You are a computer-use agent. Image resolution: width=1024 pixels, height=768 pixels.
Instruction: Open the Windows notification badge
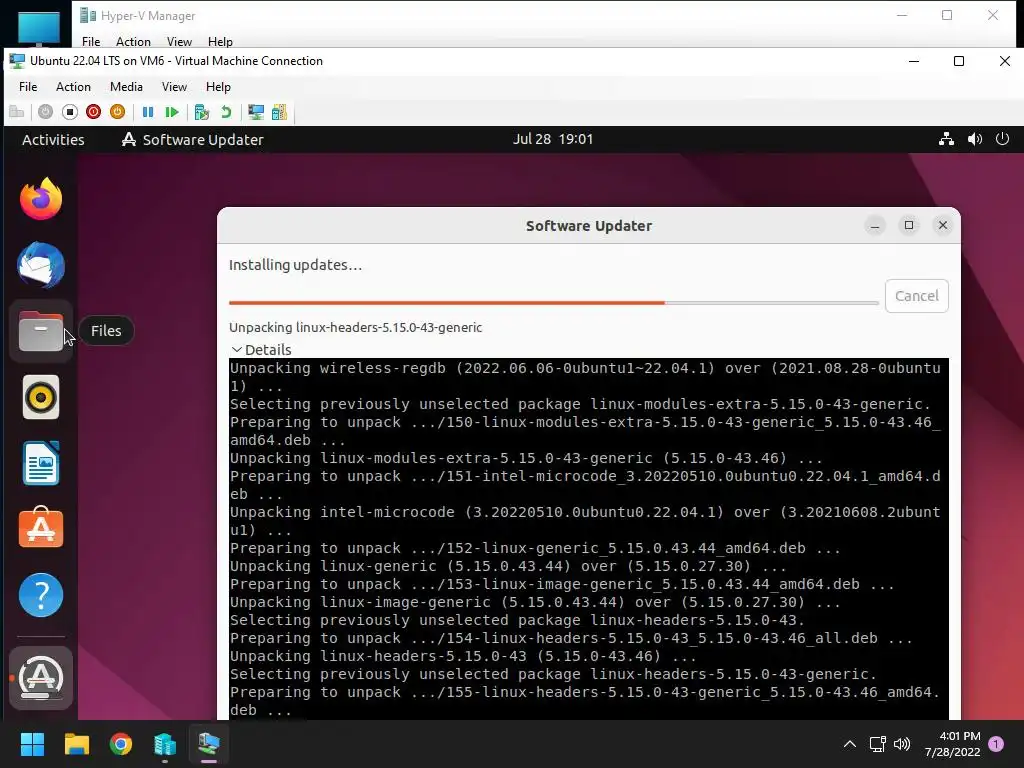996,744
